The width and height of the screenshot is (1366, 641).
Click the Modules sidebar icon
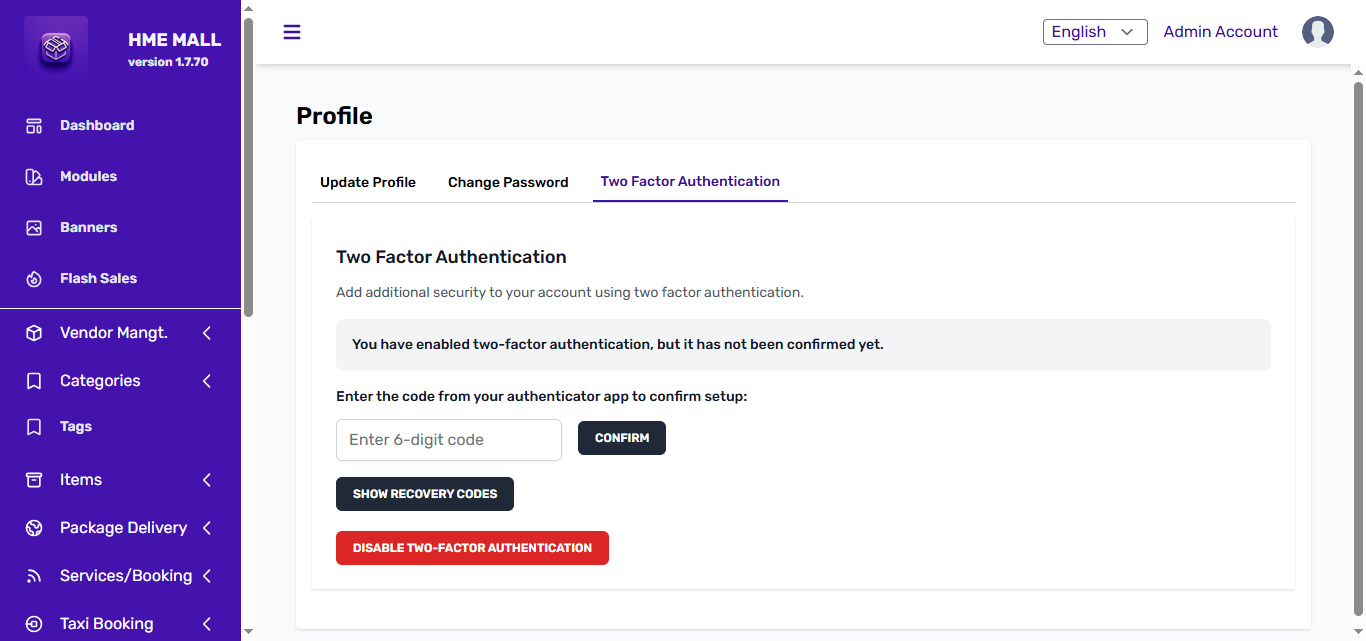point(34,177)
